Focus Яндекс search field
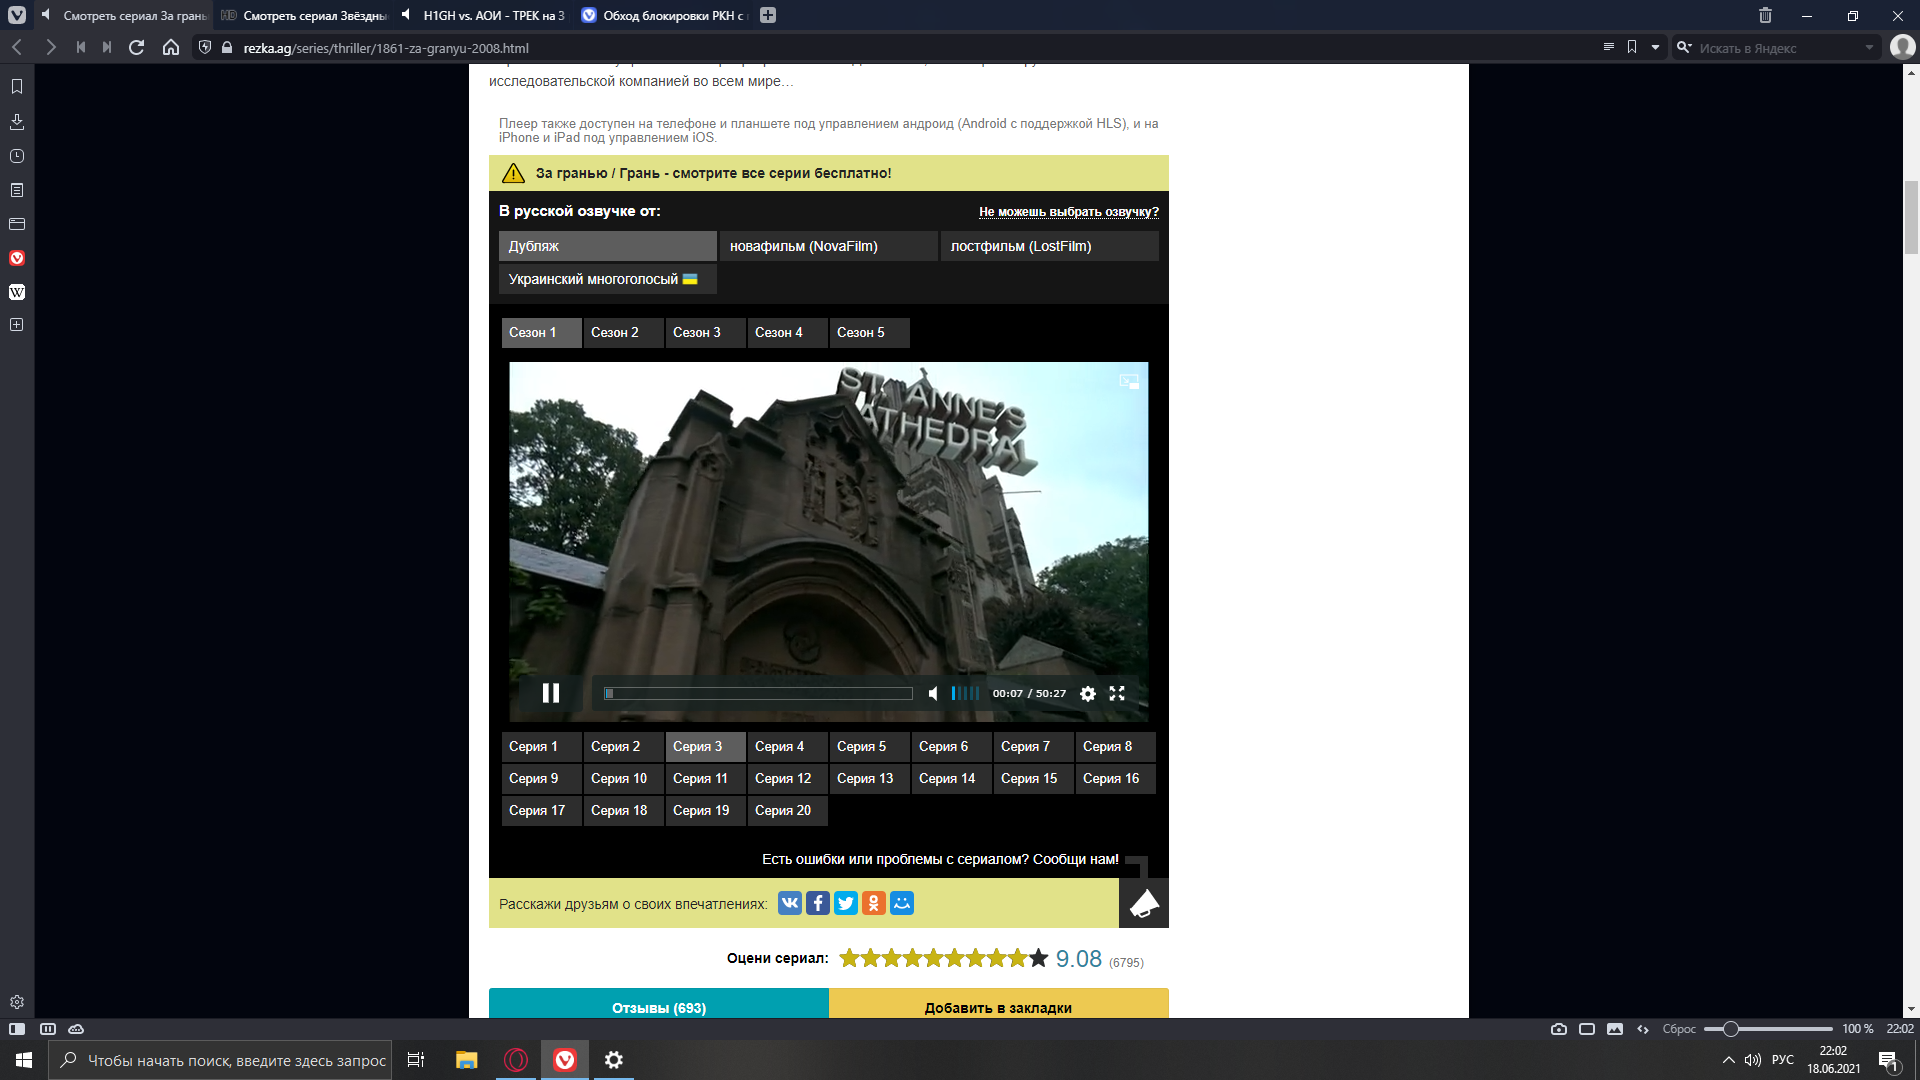The height and width of the screenshot is (1080, 1920). tap(1777, 47)
